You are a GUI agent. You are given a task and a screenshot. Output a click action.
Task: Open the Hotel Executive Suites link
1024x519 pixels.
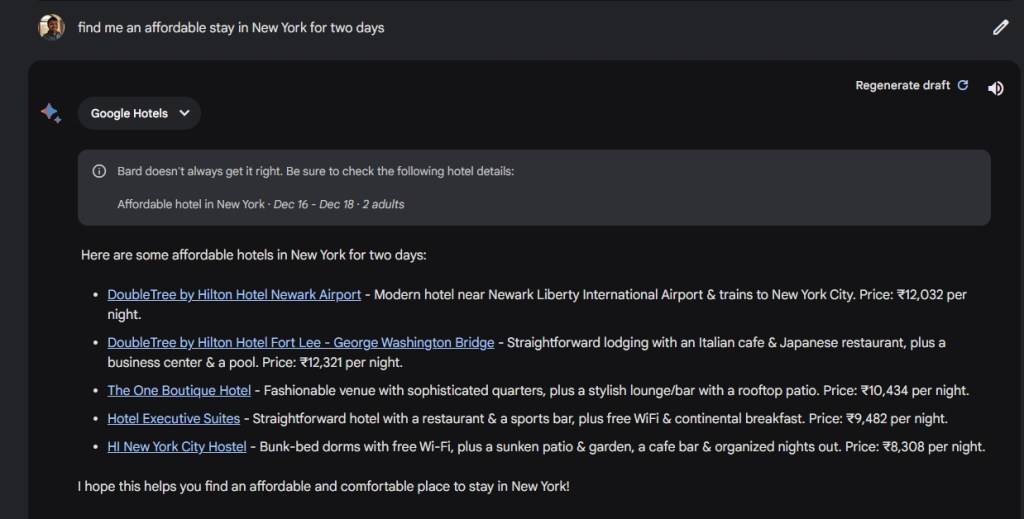point(174,418)
